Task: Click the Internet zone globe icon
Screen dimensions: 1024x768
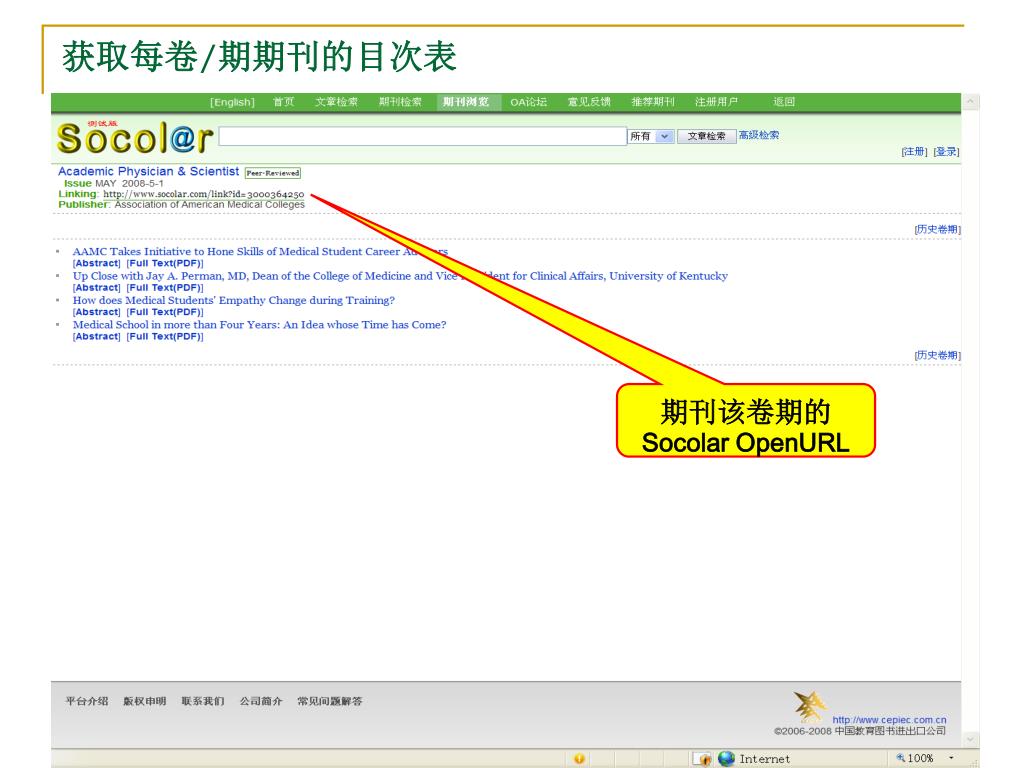Action: coord(726,758)
